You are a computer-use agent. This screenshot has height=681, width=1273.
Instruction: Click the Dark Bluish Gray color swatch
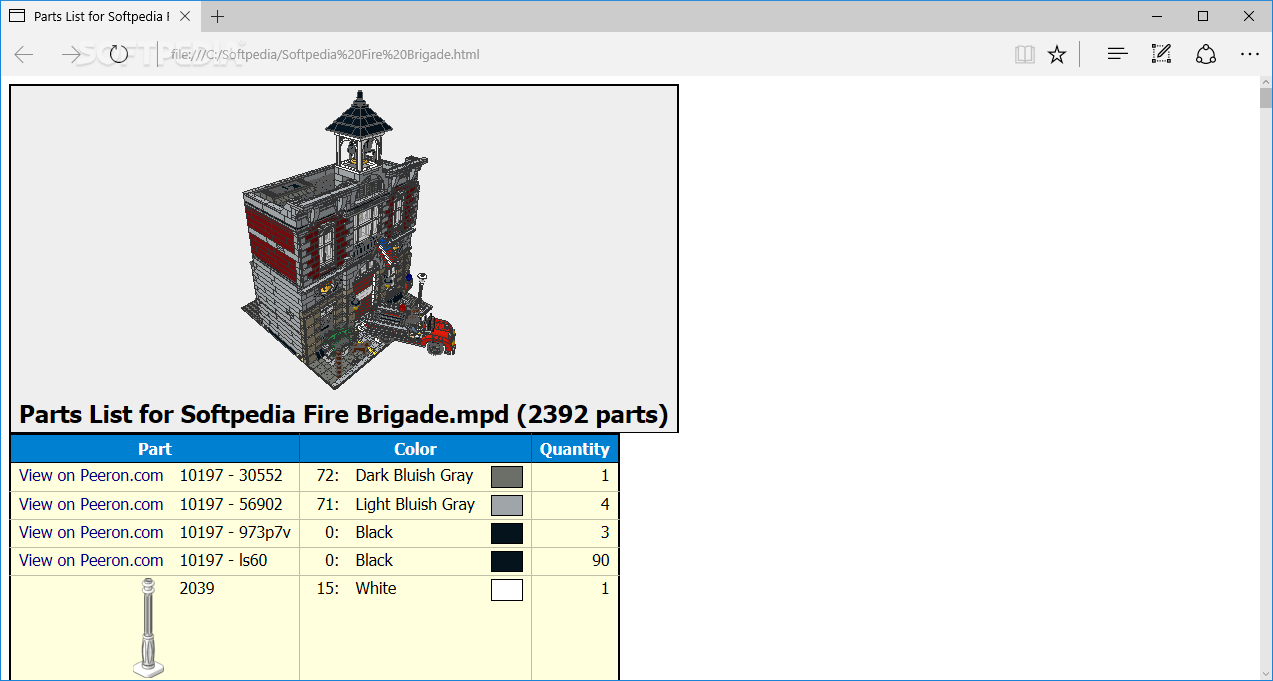507,477
